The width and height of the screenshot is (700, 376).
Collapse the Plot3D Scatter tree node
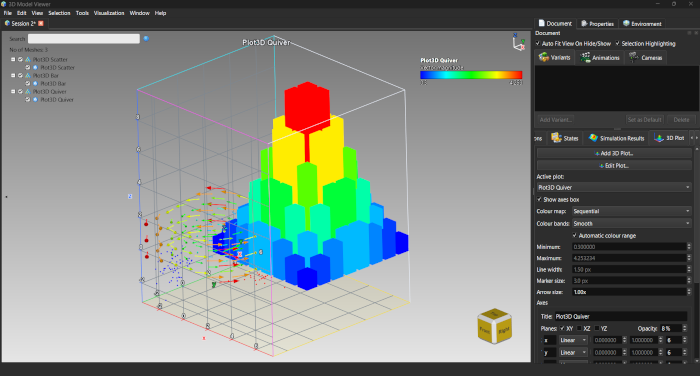13,59
